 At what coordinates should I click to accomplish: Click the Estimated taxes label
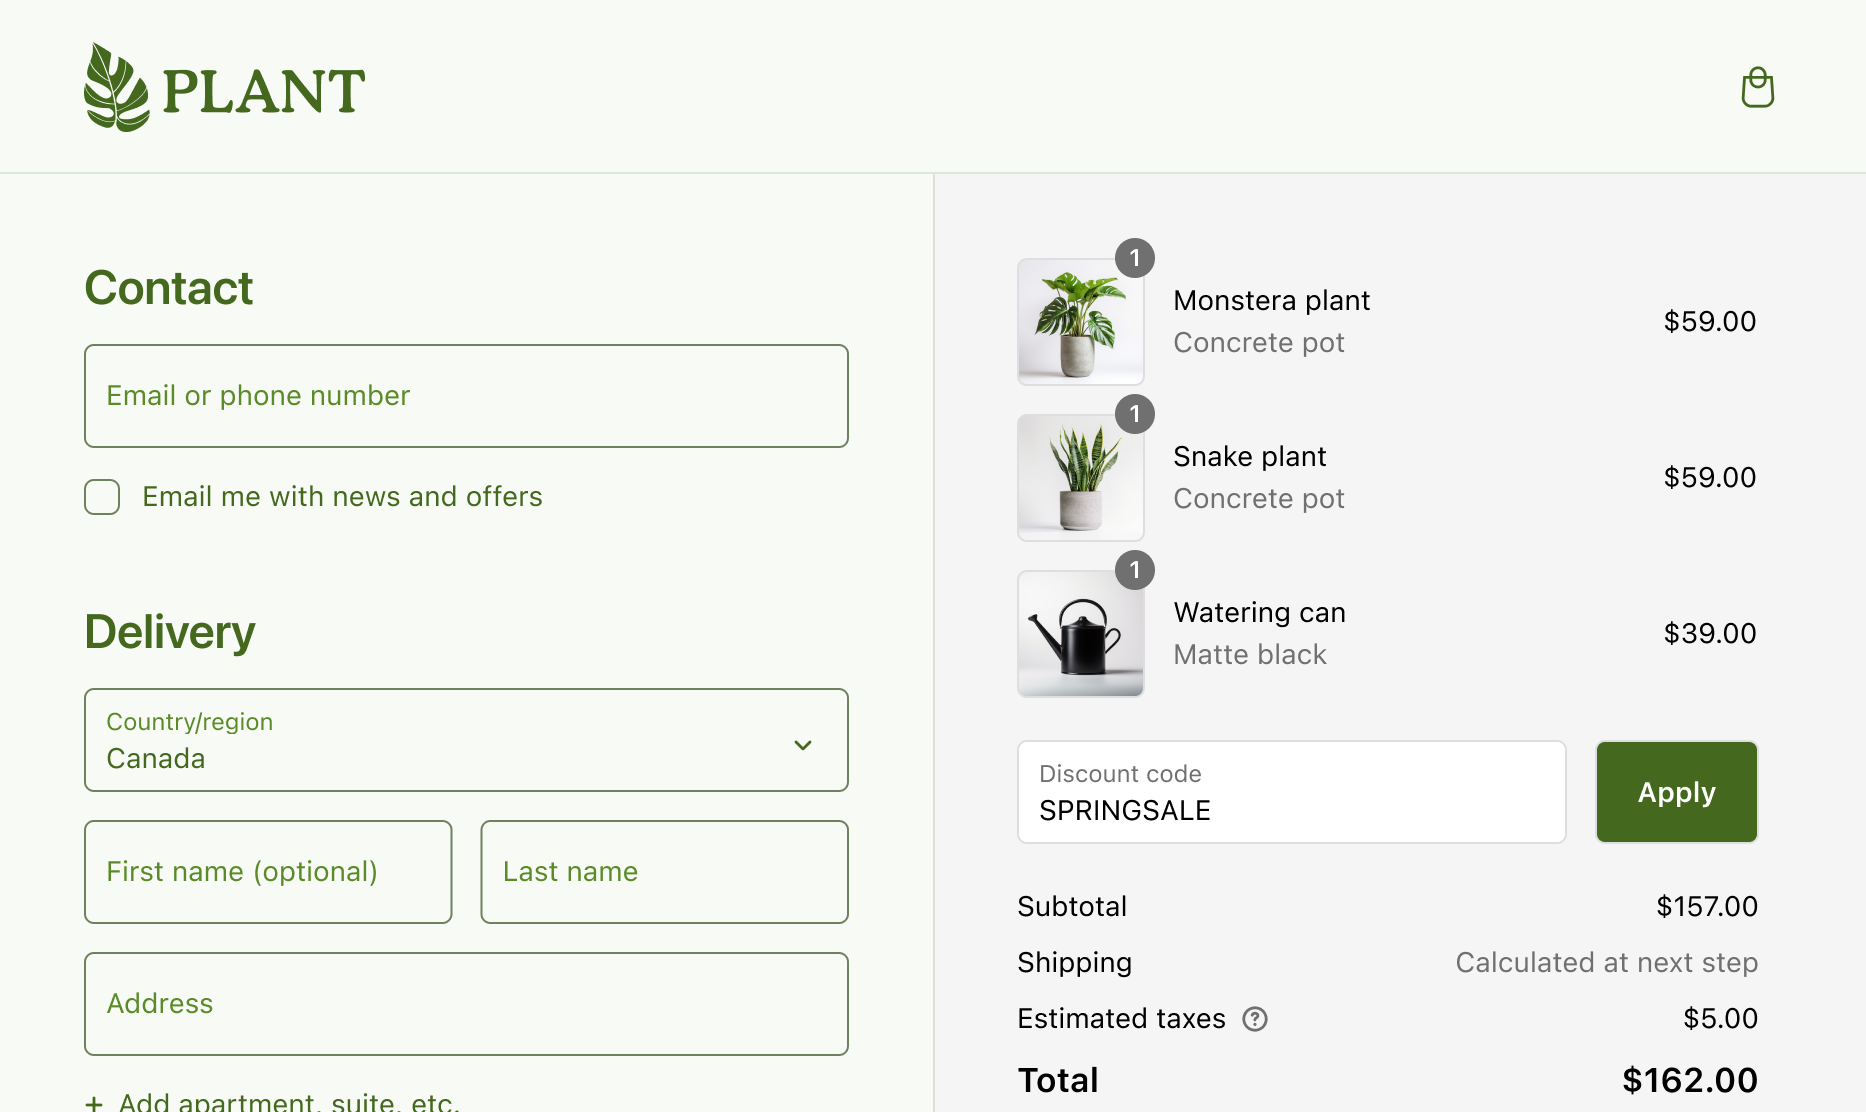1121,1019
